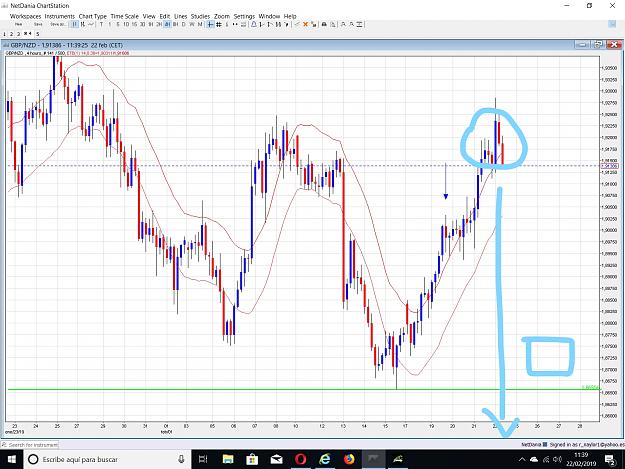Switch to workspace tab 3
This screenshot has width=625, height=469.
click(x=18, y=34)
